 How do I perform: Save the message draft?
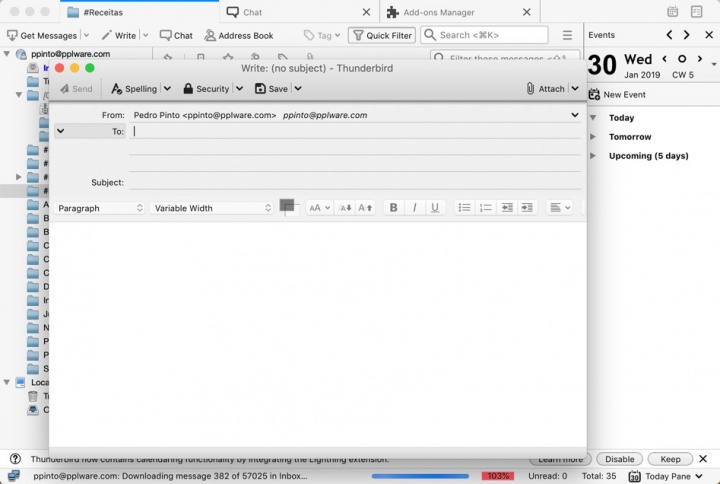(271, 88)
